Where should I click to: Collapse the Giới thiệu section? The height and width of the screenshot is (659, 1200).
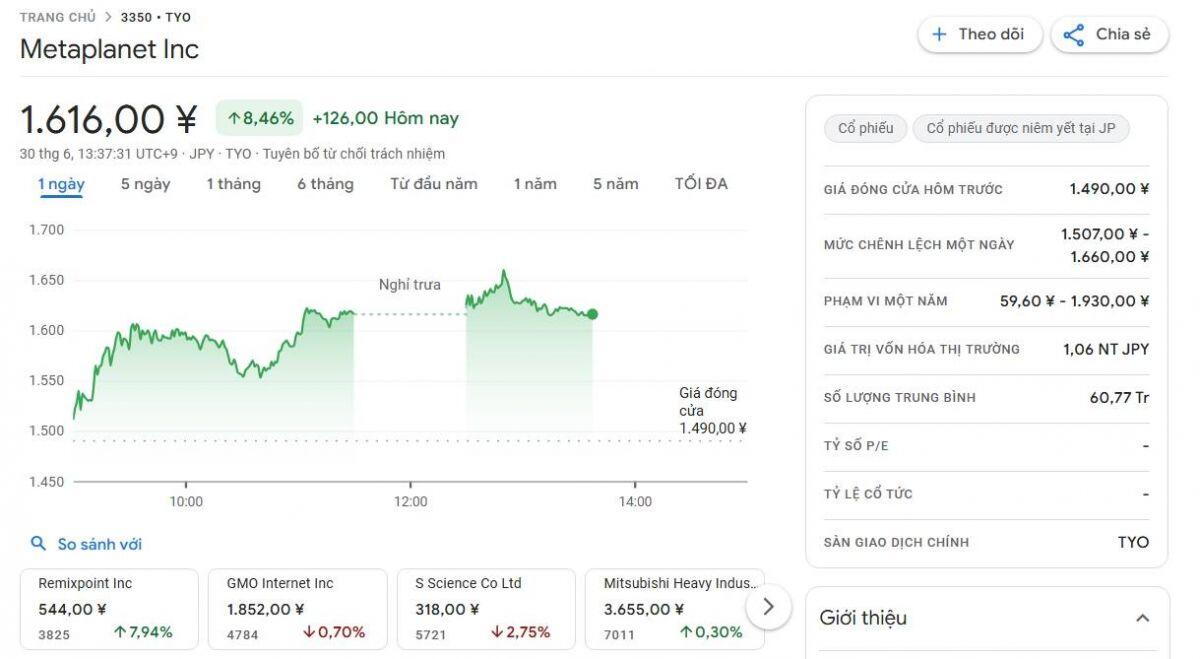coord(1142,618)
